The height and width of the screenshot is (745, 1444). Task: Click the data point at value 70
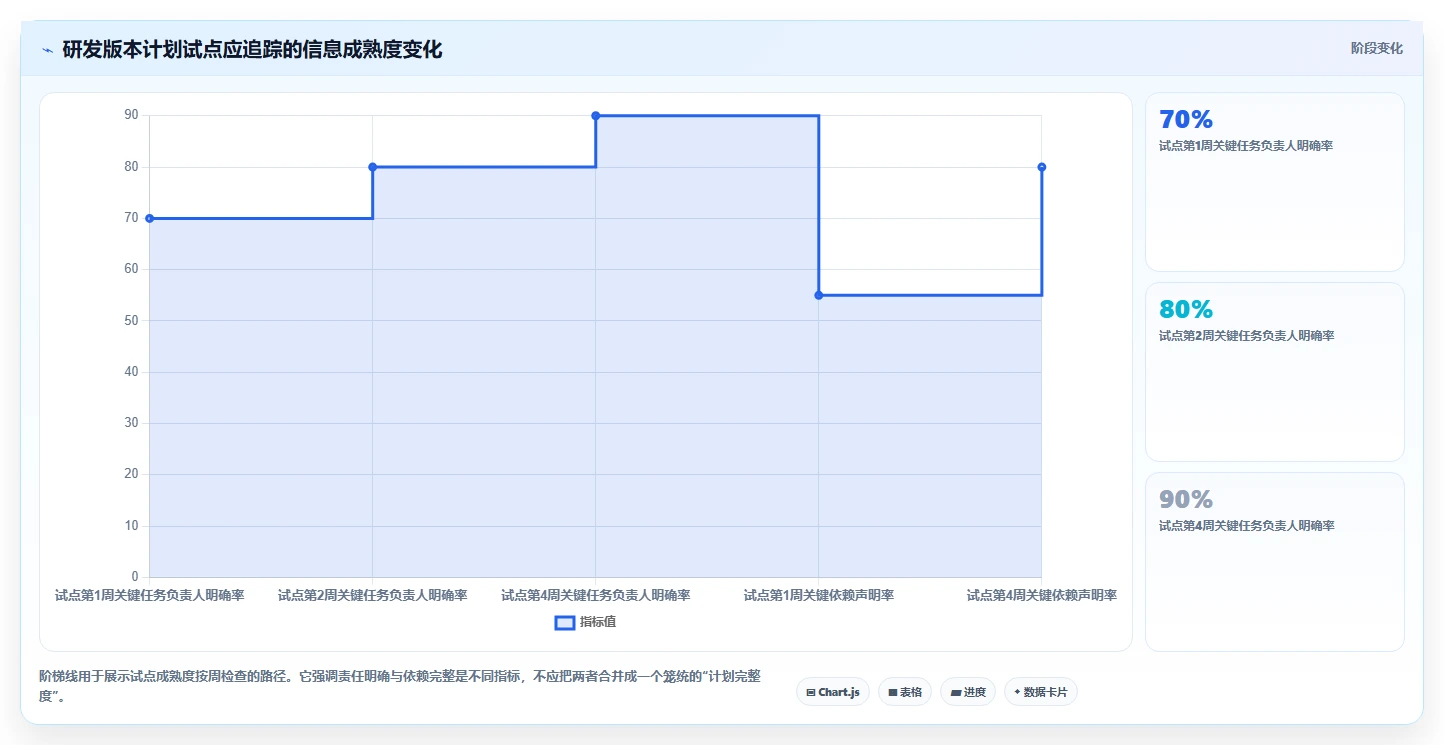click(150, 218)
